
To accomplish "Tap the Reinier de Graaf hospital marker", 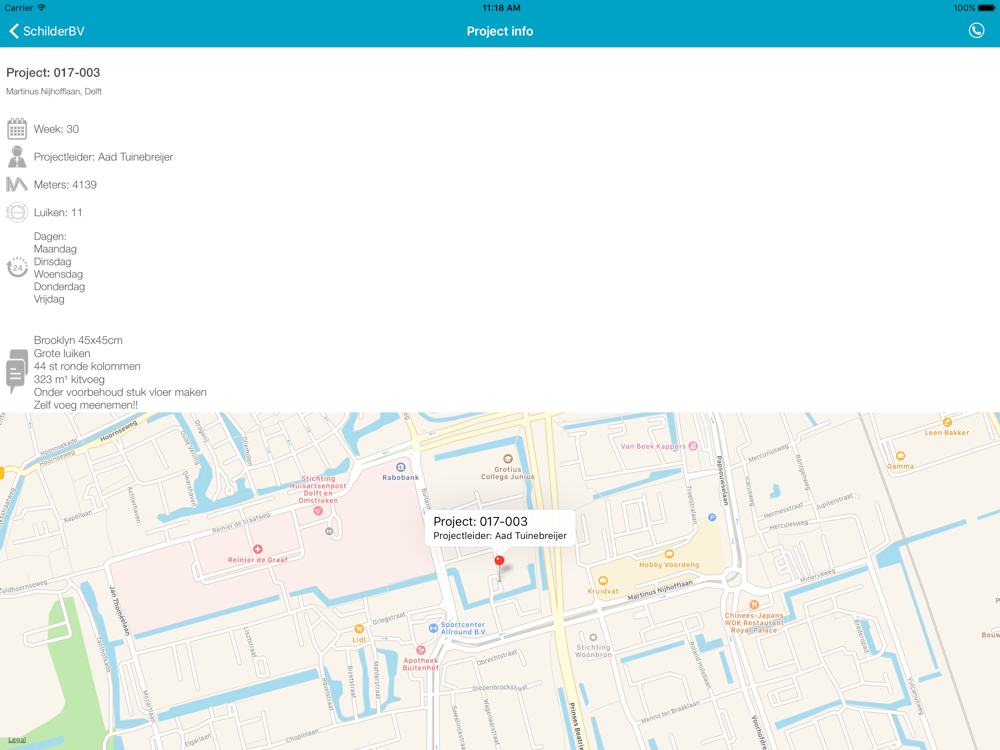I will tap(257, 550).
